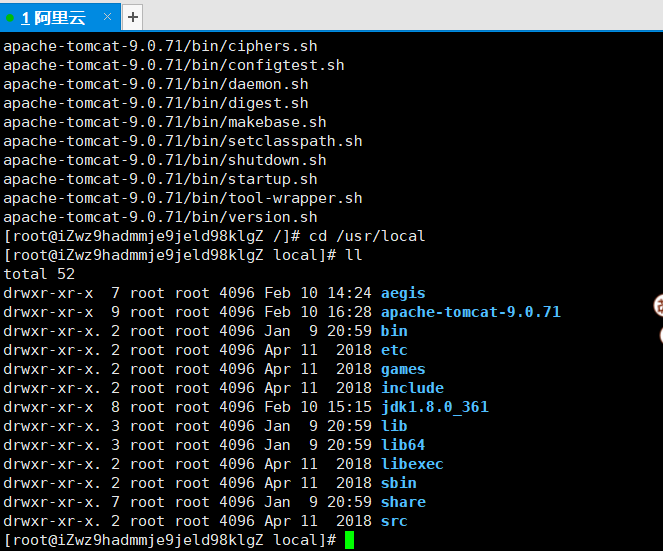Click the lib64 directory name
Image resolution: width=663 pixels, height=551 pixels.
click(403, 445)
